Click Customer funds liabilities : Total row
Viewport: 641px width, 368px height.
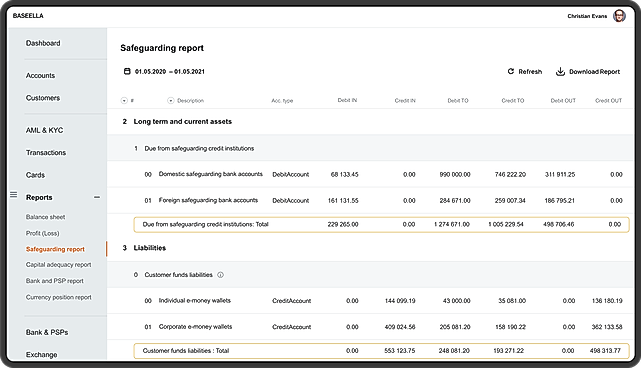[381, 350]
